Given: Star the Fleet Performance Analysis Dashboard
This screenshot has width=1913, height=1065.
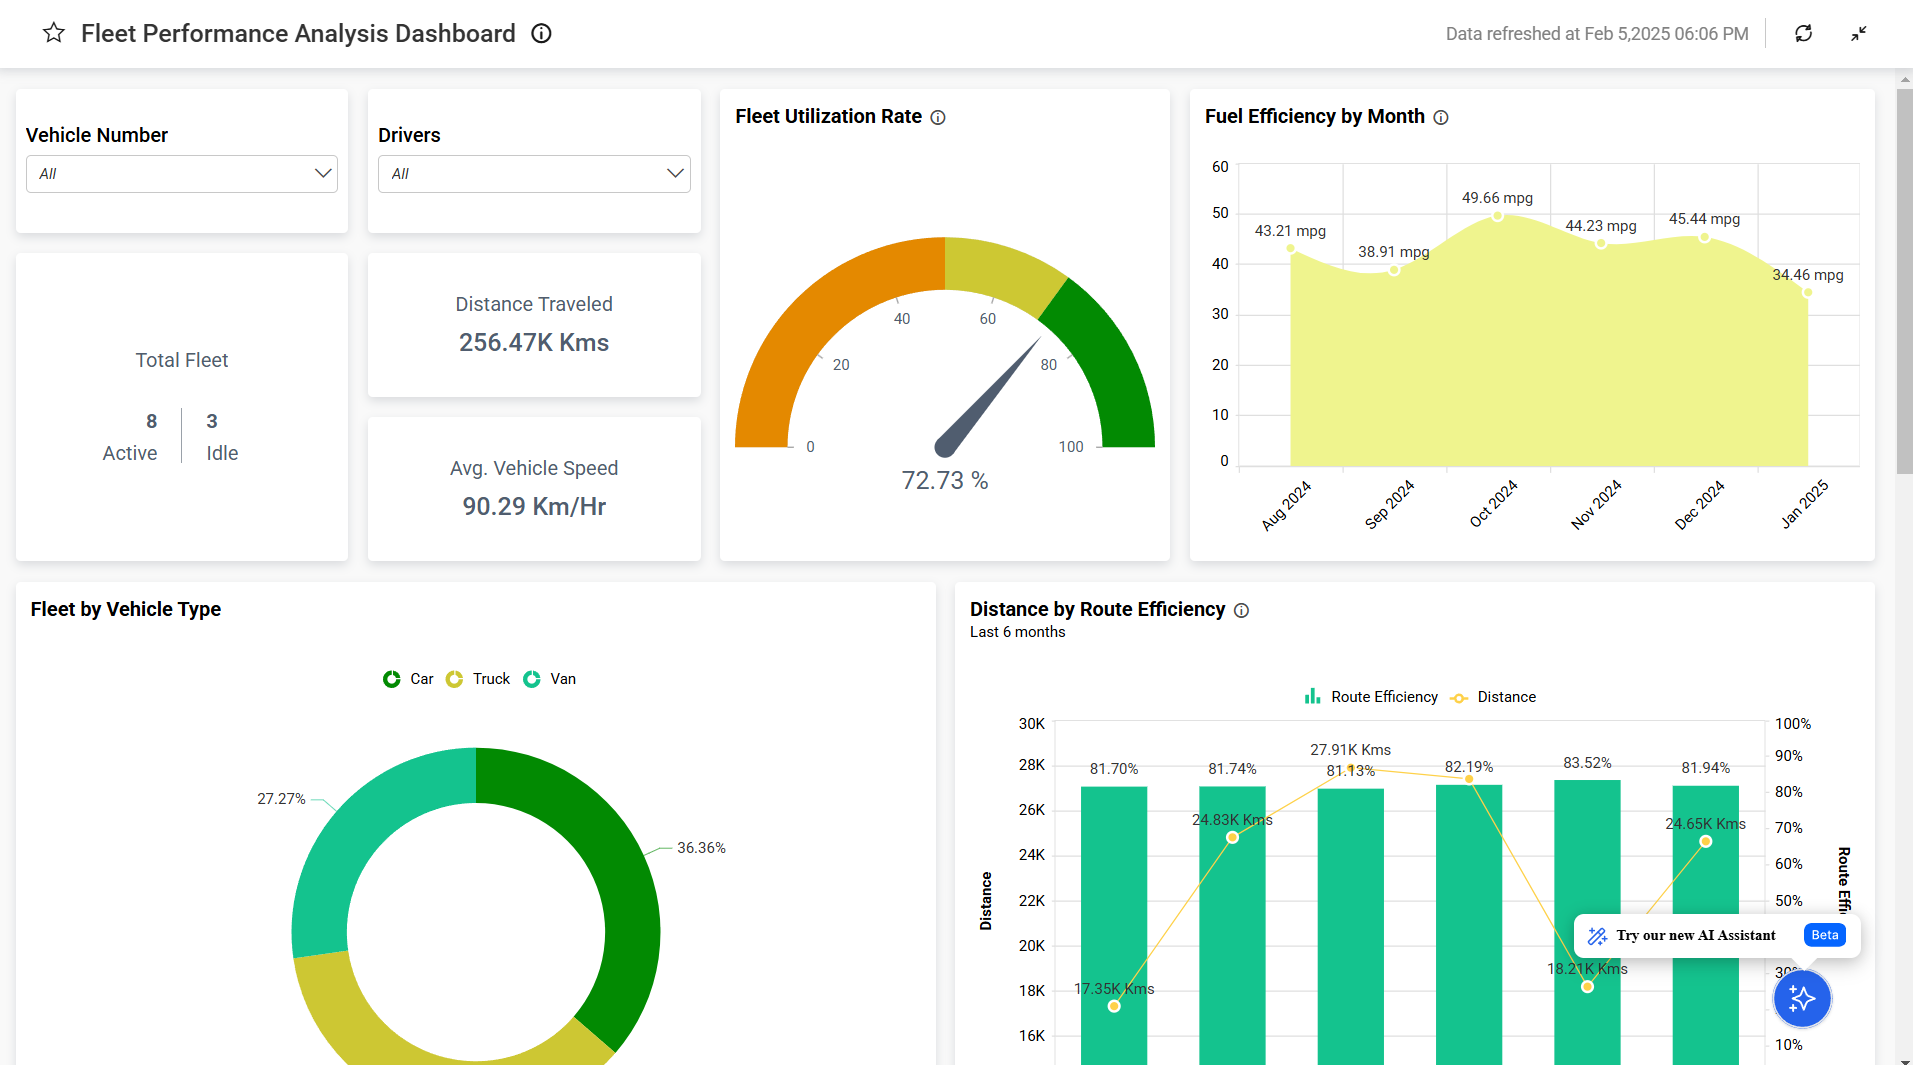Looking at the screenshot, I should click(53, 33).
